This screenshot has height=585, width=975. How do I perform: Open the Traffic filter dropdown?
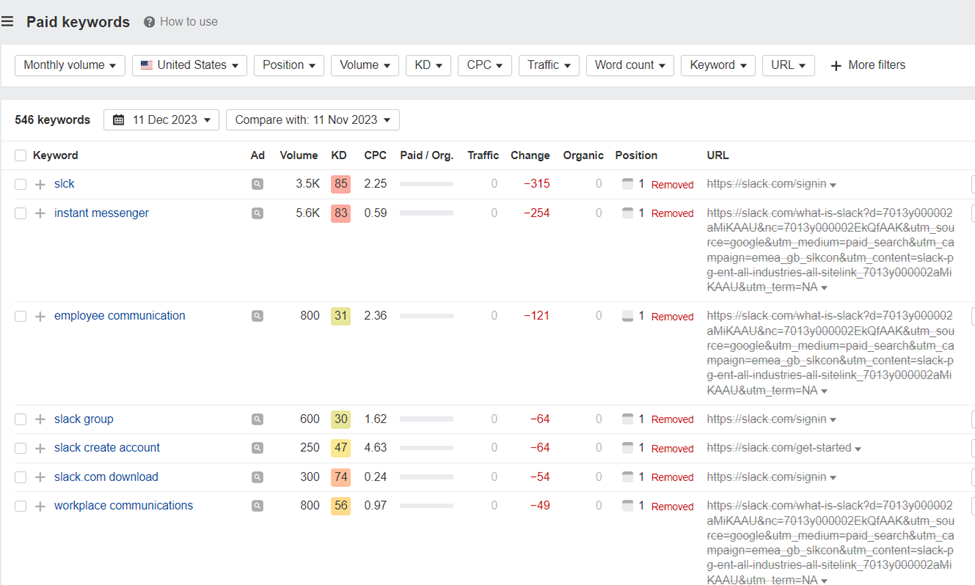click(549, 65)
